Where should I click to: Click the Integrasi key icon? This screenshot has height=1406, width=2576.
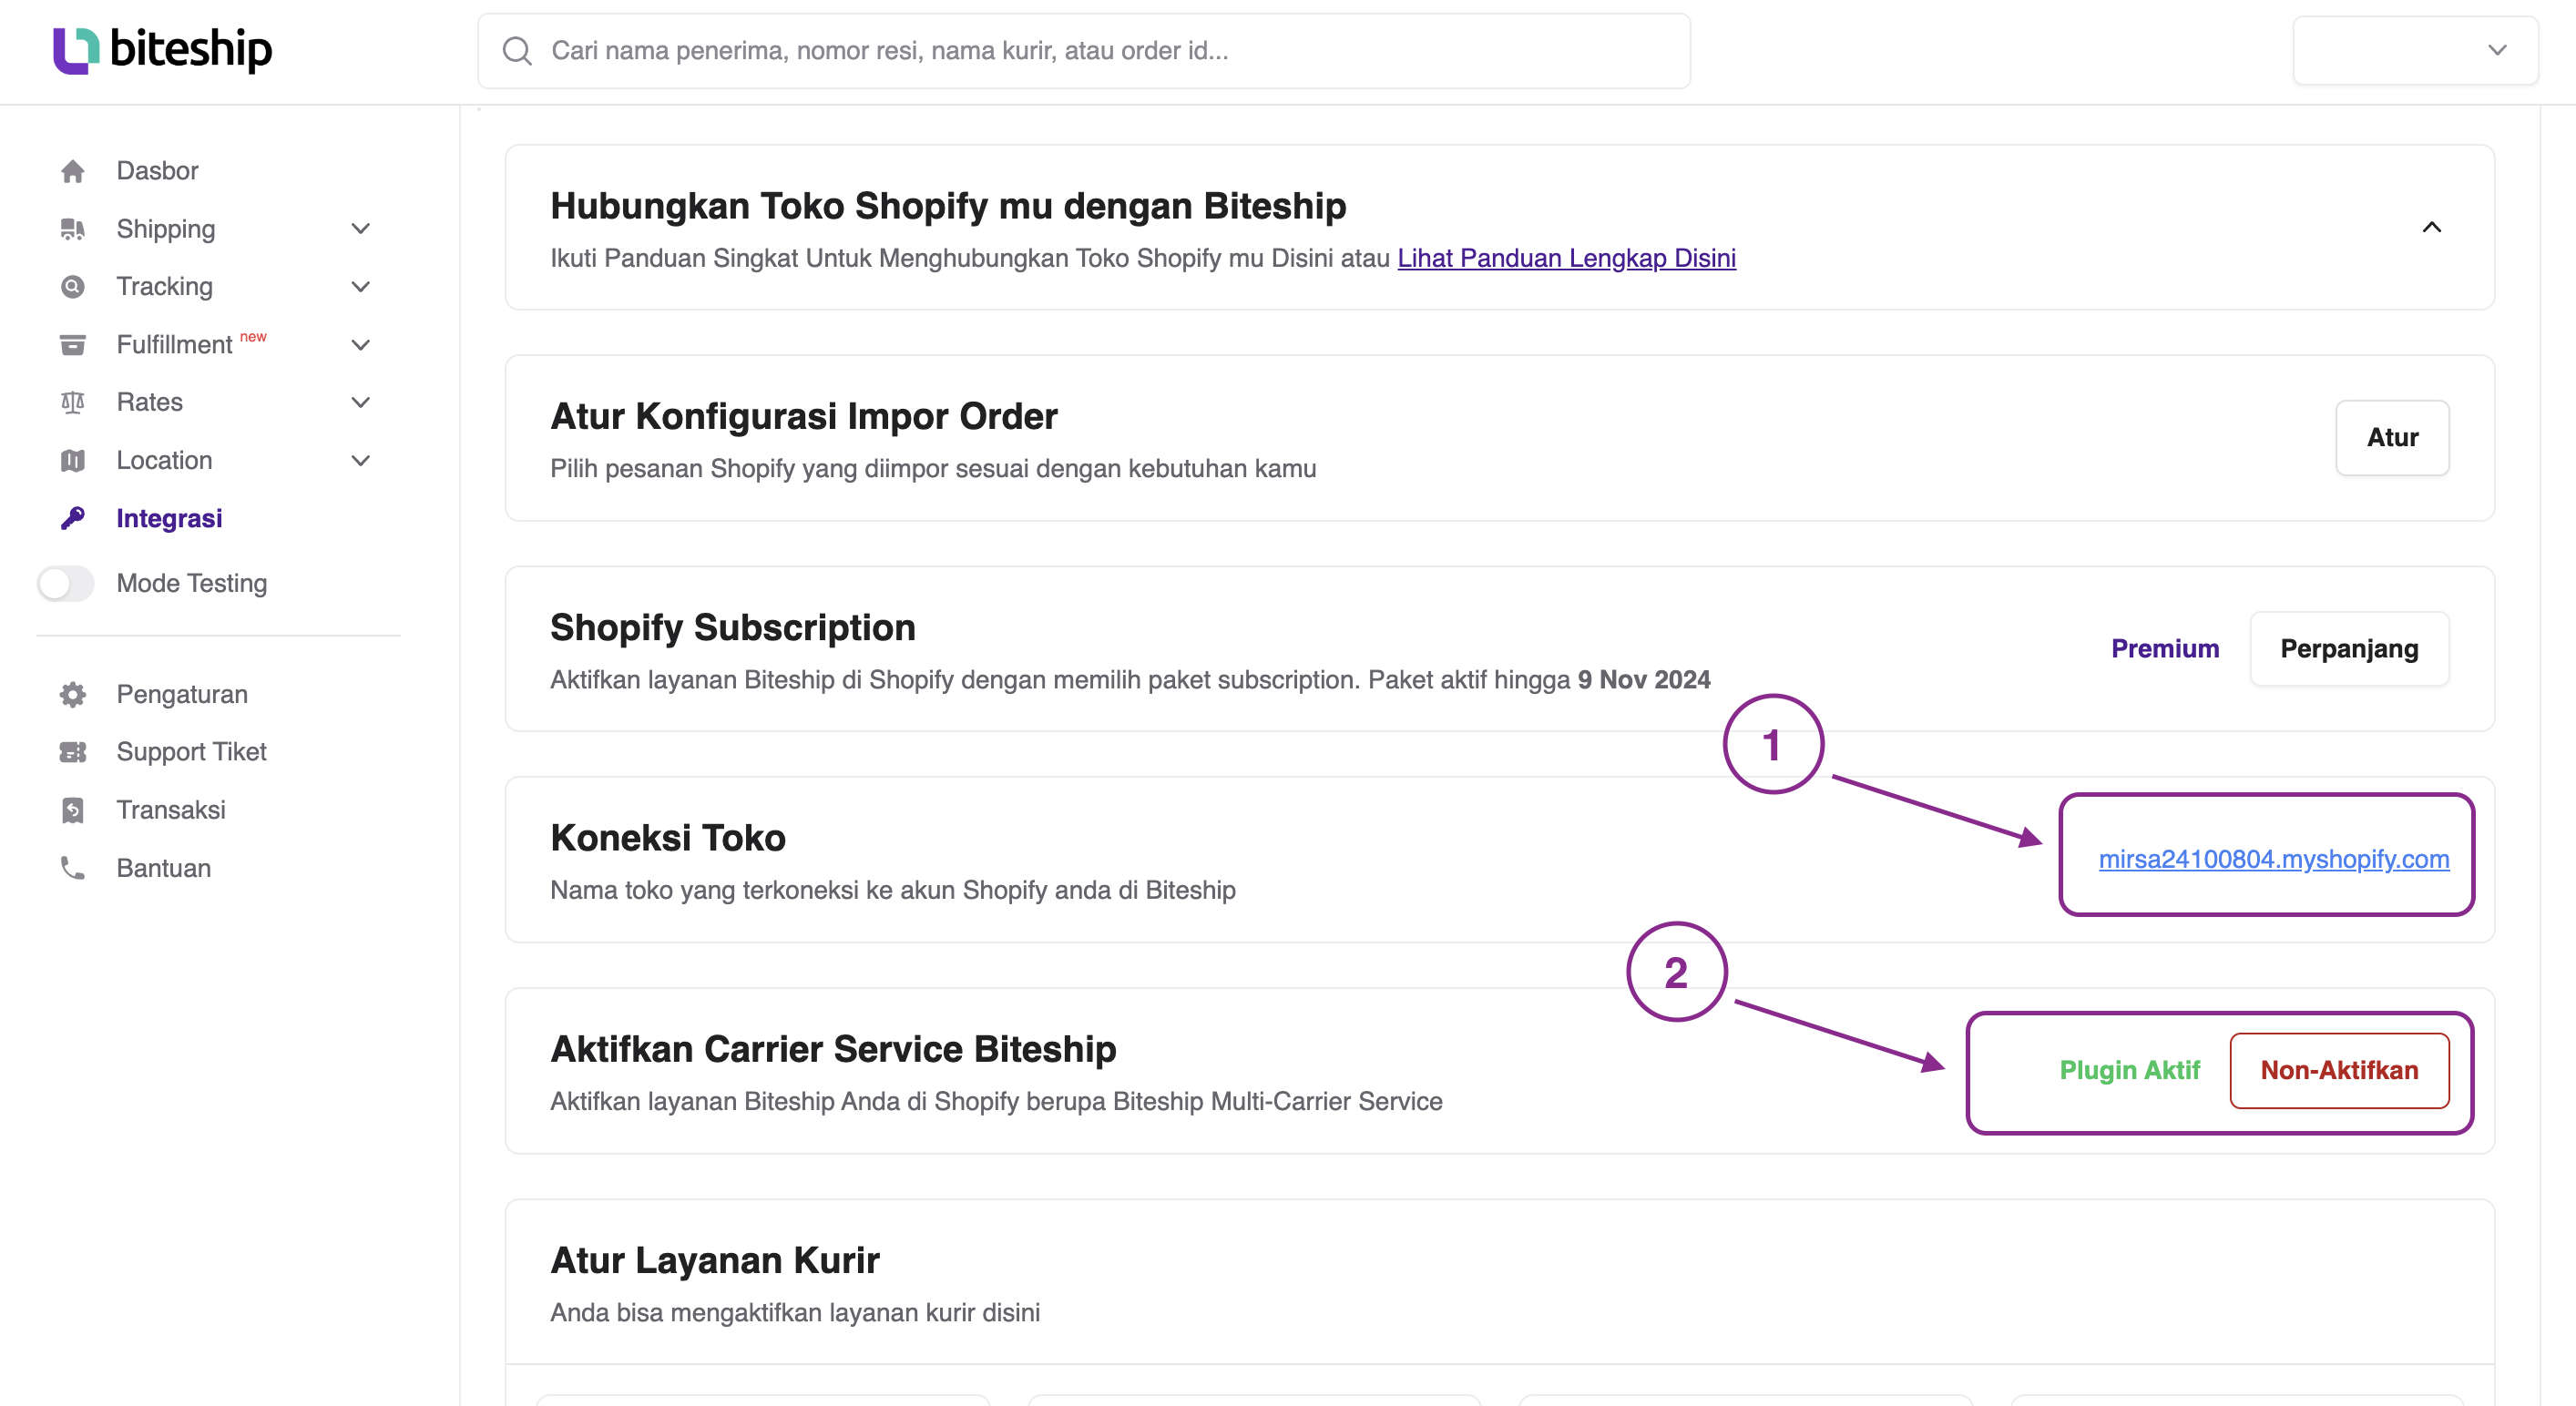[72, 518]
